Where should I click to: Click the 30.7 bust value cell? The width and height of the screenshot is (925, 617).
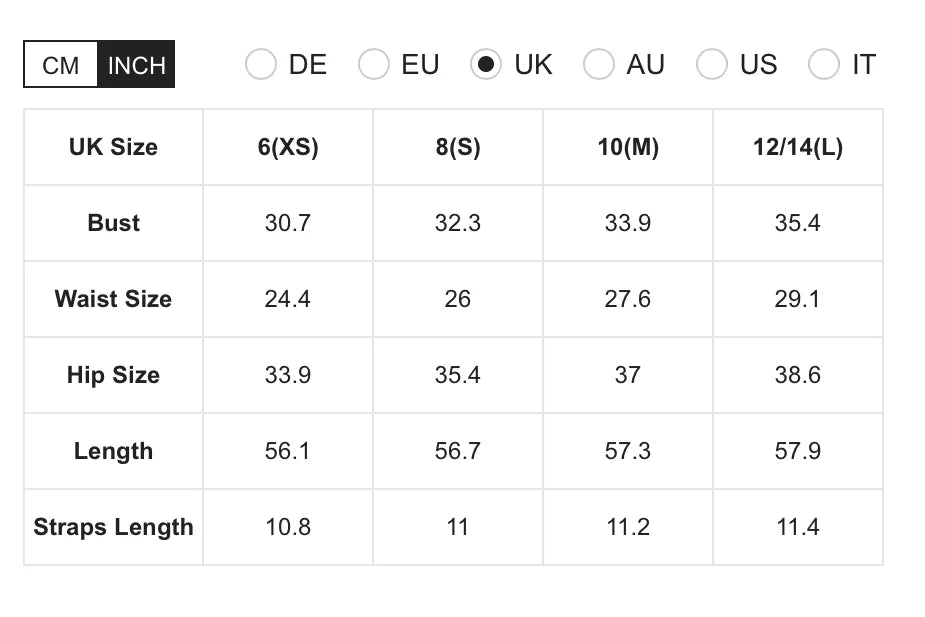[x=288, y=223]
